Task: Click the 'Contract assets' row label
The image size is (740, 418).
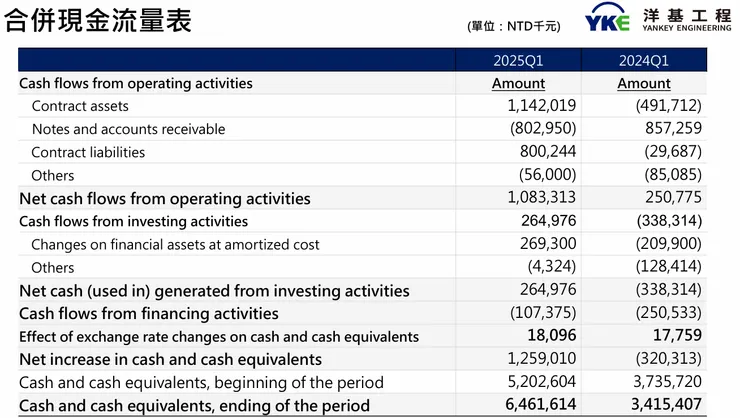Action: point(80,106)
